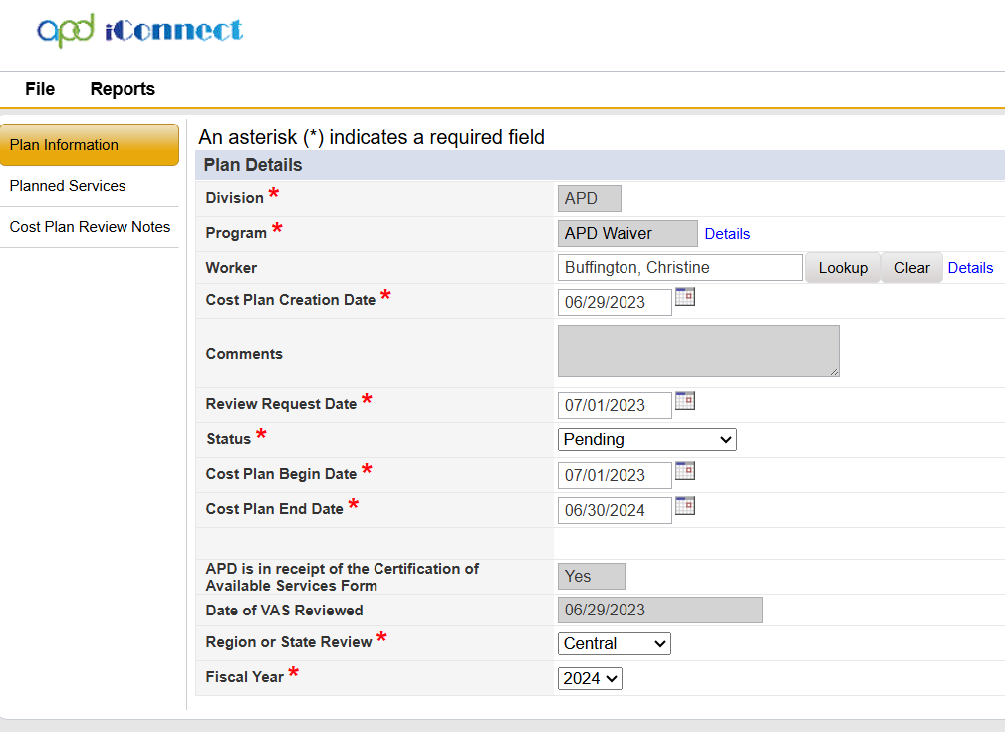Open the Worker Details link

point(970,268)
